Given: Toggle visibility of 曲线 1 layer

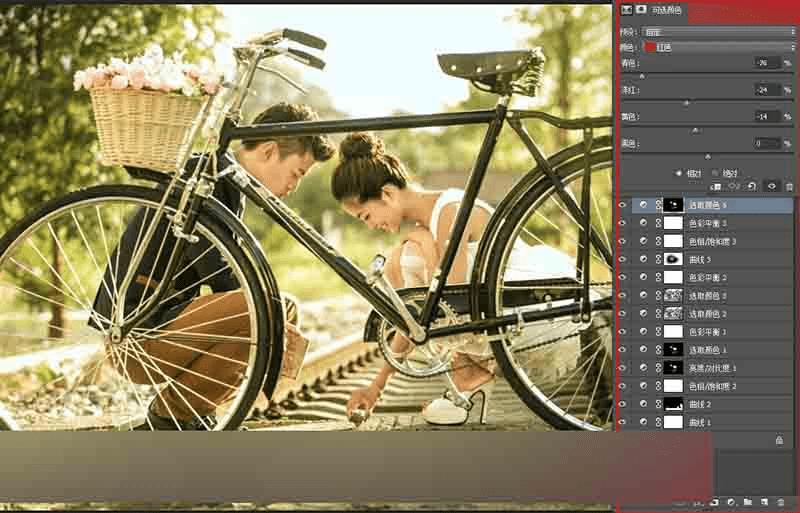Looking at the screenshot, I should (x=622, y=422).
